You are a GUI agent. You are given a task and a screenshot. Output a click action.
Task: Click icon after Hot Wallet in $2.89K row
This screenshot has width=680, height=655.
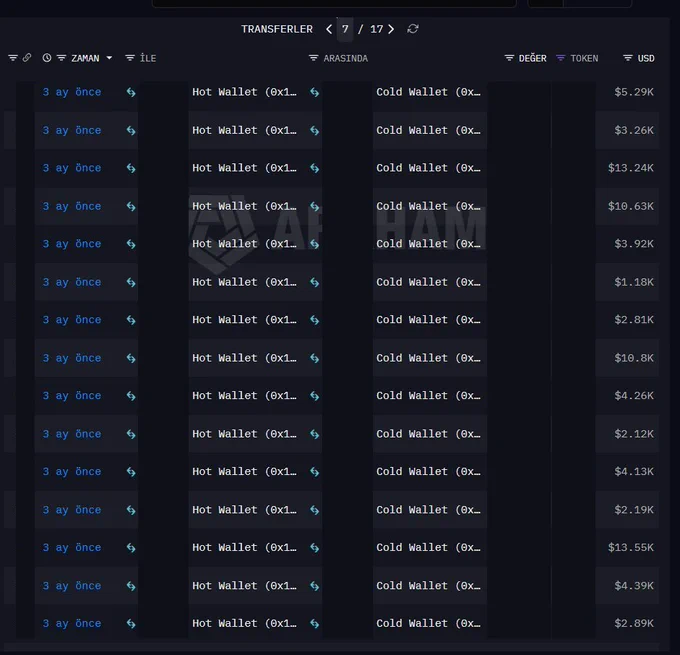tap(315, 624)
